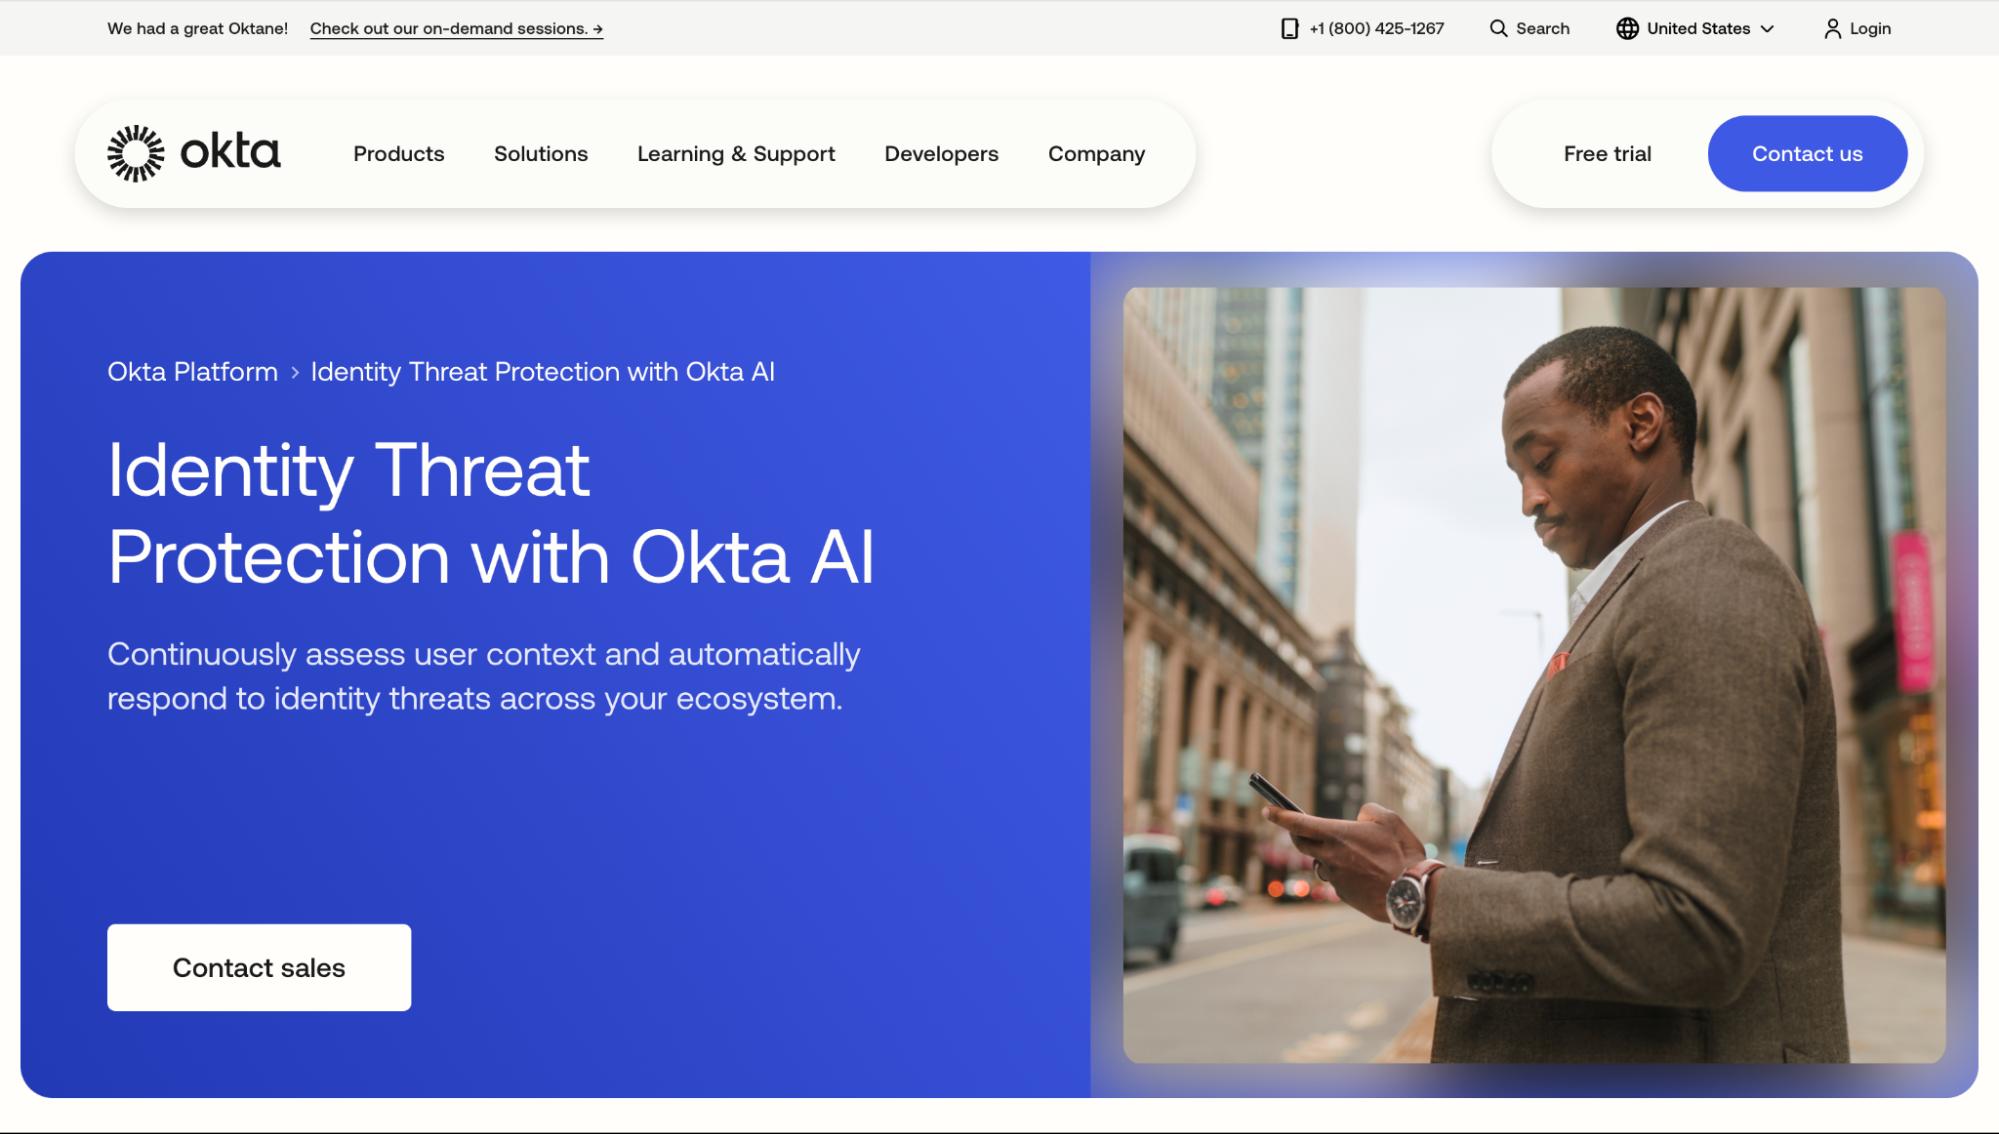This screenshot has height=1134, width=1999.
Task: Open the Solutions menu
Action: (x=540, y=154)
